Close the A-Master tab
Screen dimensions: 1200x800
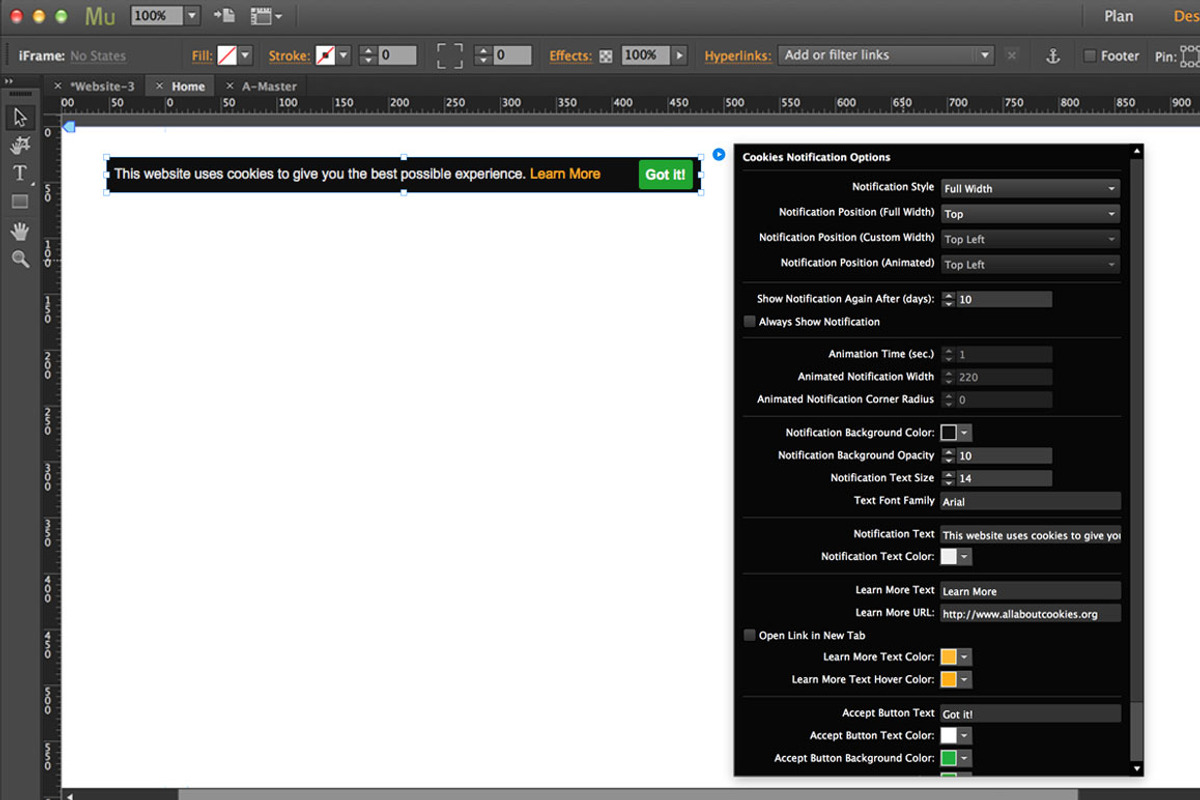tap(230, 86)
